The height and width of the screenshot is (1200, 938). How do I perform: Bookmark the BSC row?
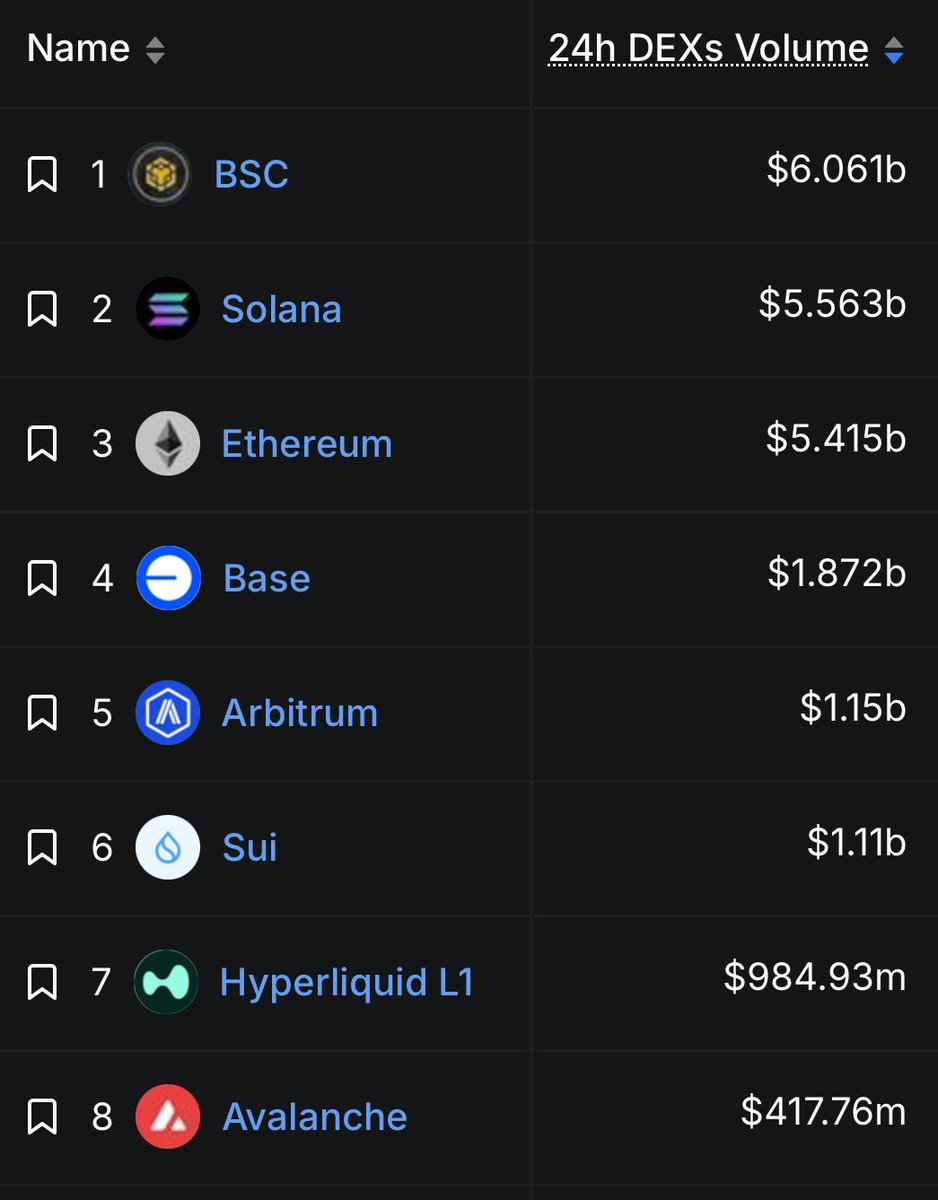[42, 174]
